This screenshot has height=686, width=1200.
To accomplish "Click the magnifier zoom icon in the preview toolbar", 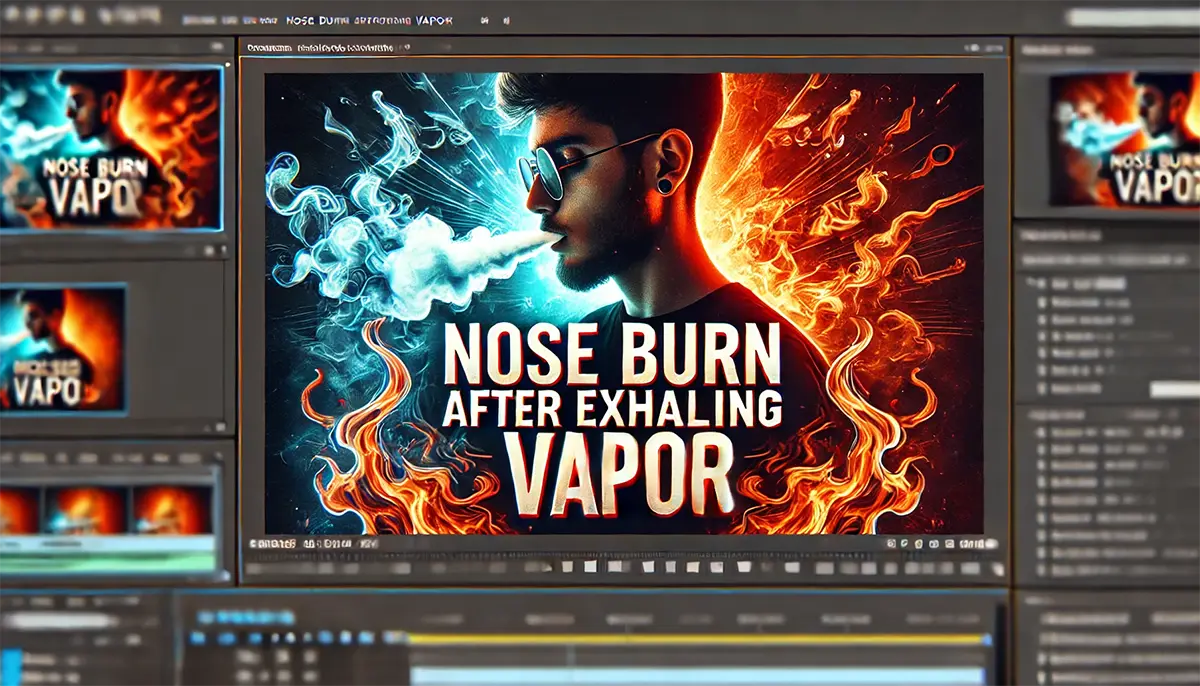I will pos(919,547).
